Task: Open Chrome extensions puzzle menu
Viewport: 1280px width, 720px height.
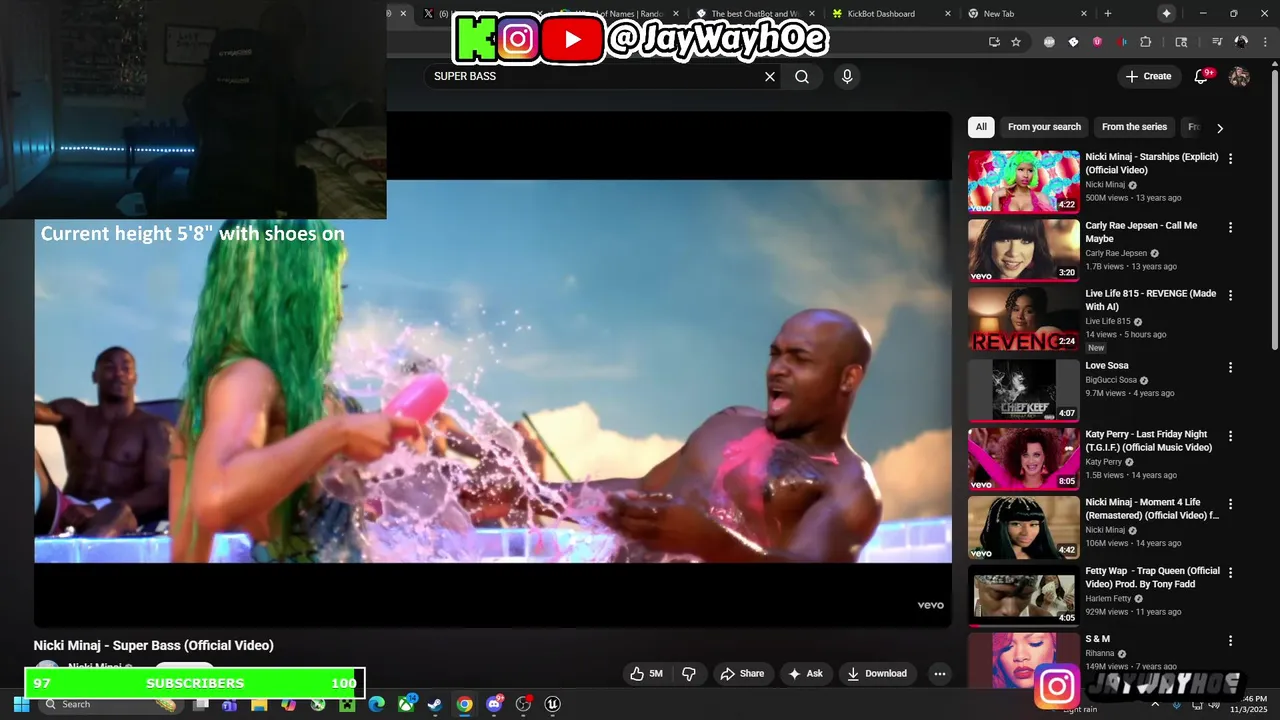Action: coord(1146,42)
